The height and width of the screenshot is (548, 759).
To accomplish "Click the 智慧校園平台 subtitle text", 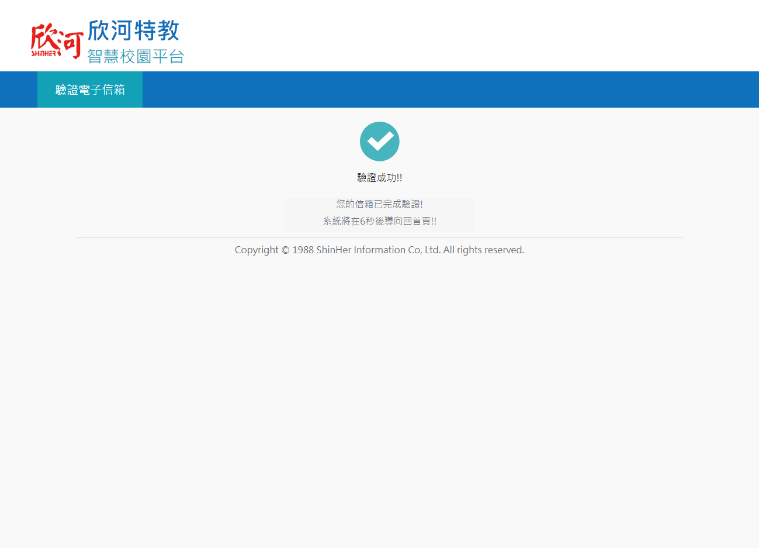I will pyautogui.click(x=135, y=57).
